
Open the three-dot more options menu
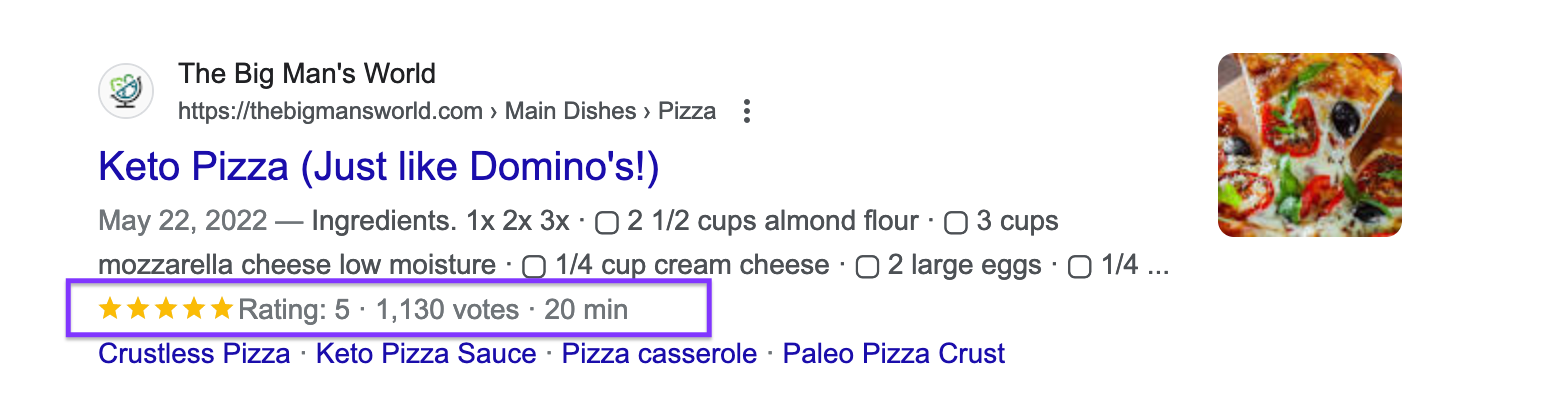coord(745,112)
